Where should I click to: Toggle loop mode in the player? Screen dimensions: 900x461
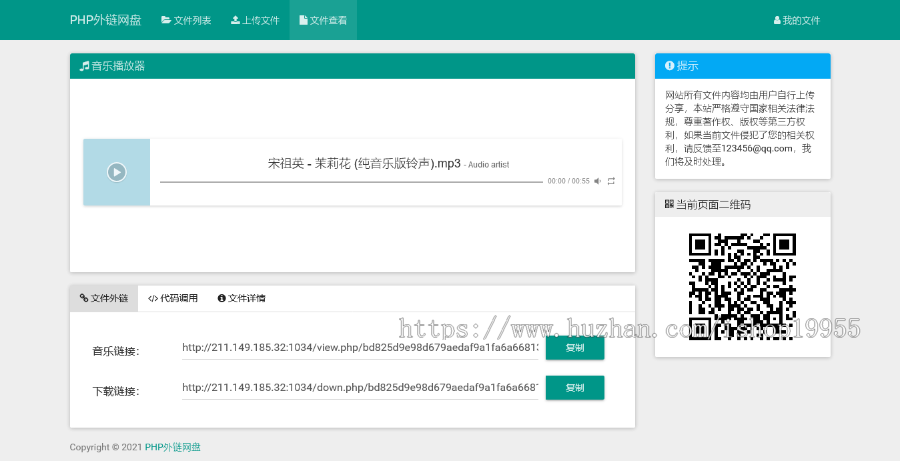click(611, 181)
